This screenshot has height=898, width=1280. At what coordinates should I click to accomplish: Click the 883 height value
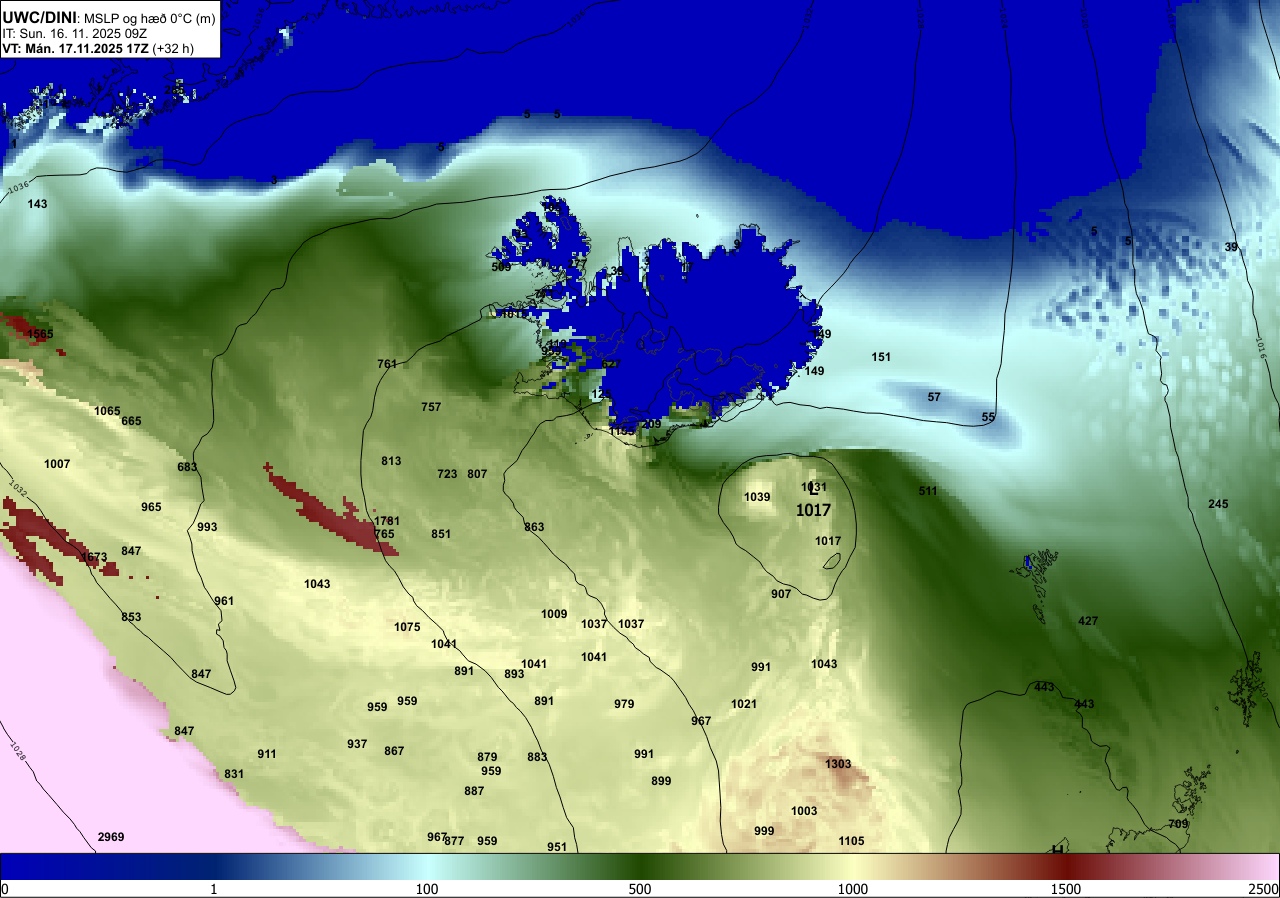tap(537, 757)
